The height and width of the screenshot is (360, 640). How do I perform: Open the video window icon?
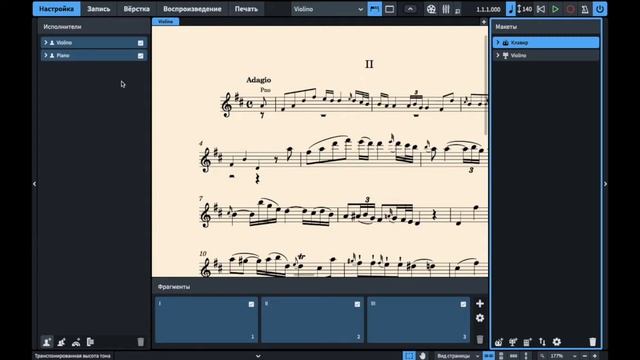pos(431,9)
